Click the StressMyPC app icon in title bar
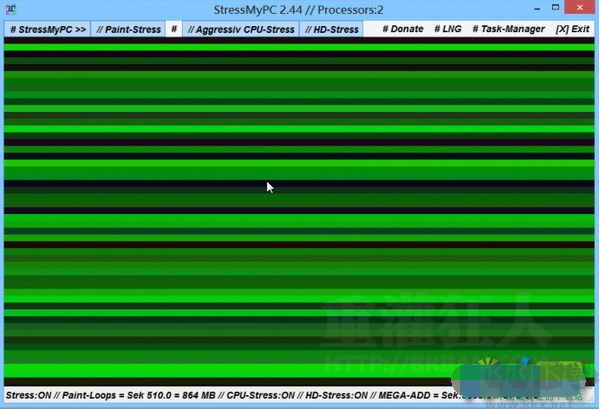Screen dimensions: 600x411 pyautogui.click(x=10, y=9)
